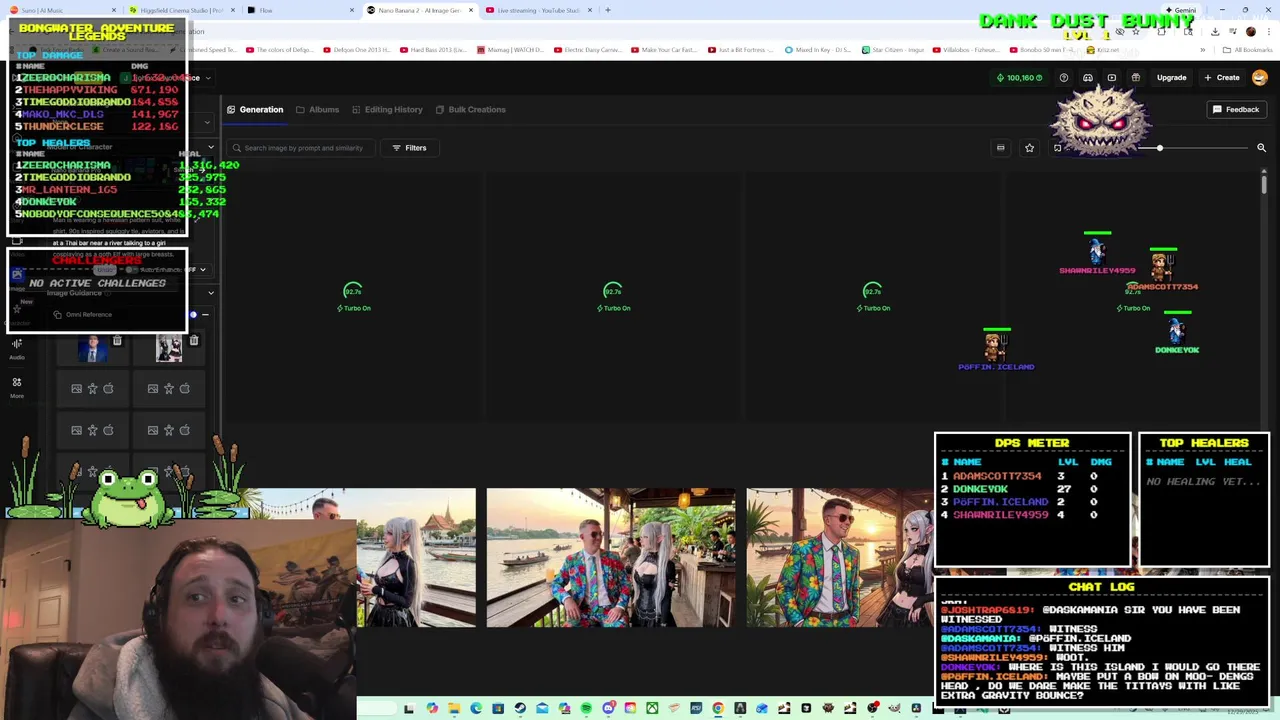Open the Audio section in the left sidebar
Viewport: 1280px width, 720px height.
pyautogui.click(x=17, y=349)
